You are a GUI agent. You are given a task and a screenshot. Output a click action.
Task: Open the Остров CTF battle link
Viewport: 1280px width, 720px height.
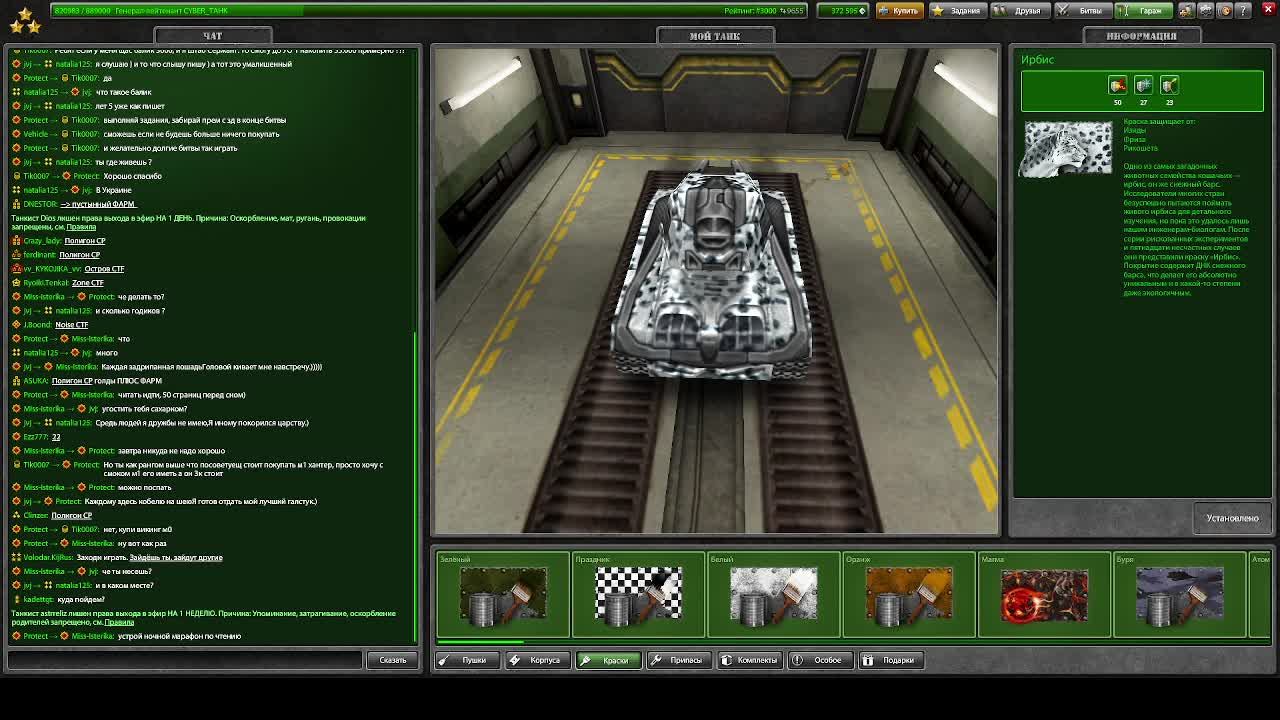pyautogui.click(x=104, y=269)
